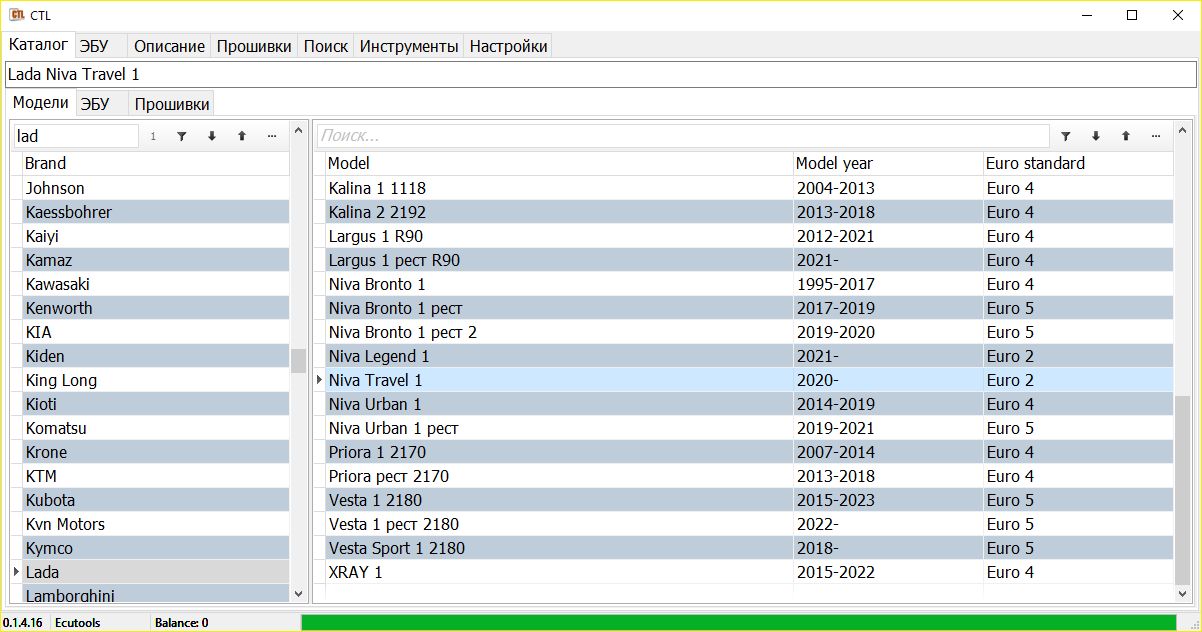Select the Johnson brand row

tap(156, 188)
